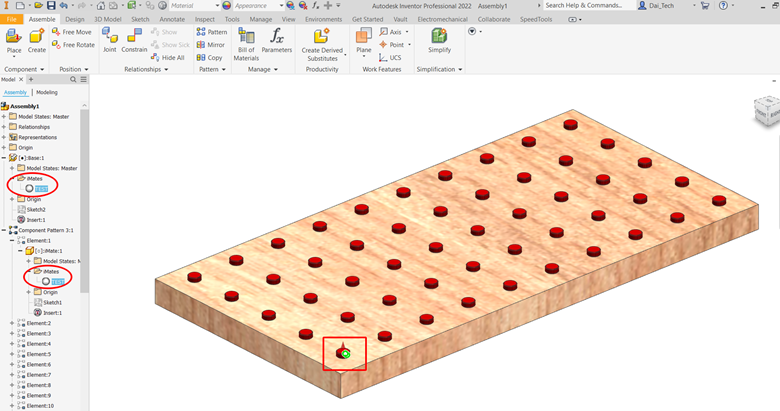The width and height of the screenshot is (780, 411).
Task: Expand the Relationships folder node
Action: [x=4, y=127]
